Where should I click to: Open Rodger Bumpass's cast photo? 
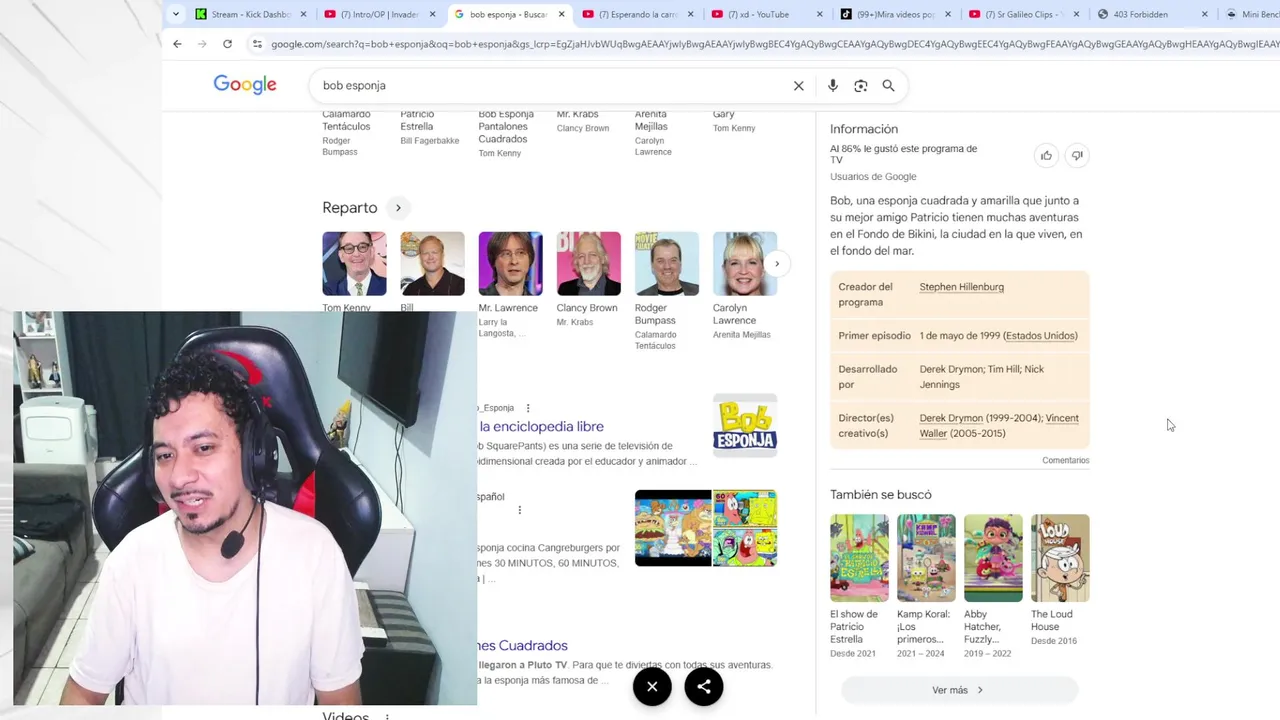click(x=666, y=264)
